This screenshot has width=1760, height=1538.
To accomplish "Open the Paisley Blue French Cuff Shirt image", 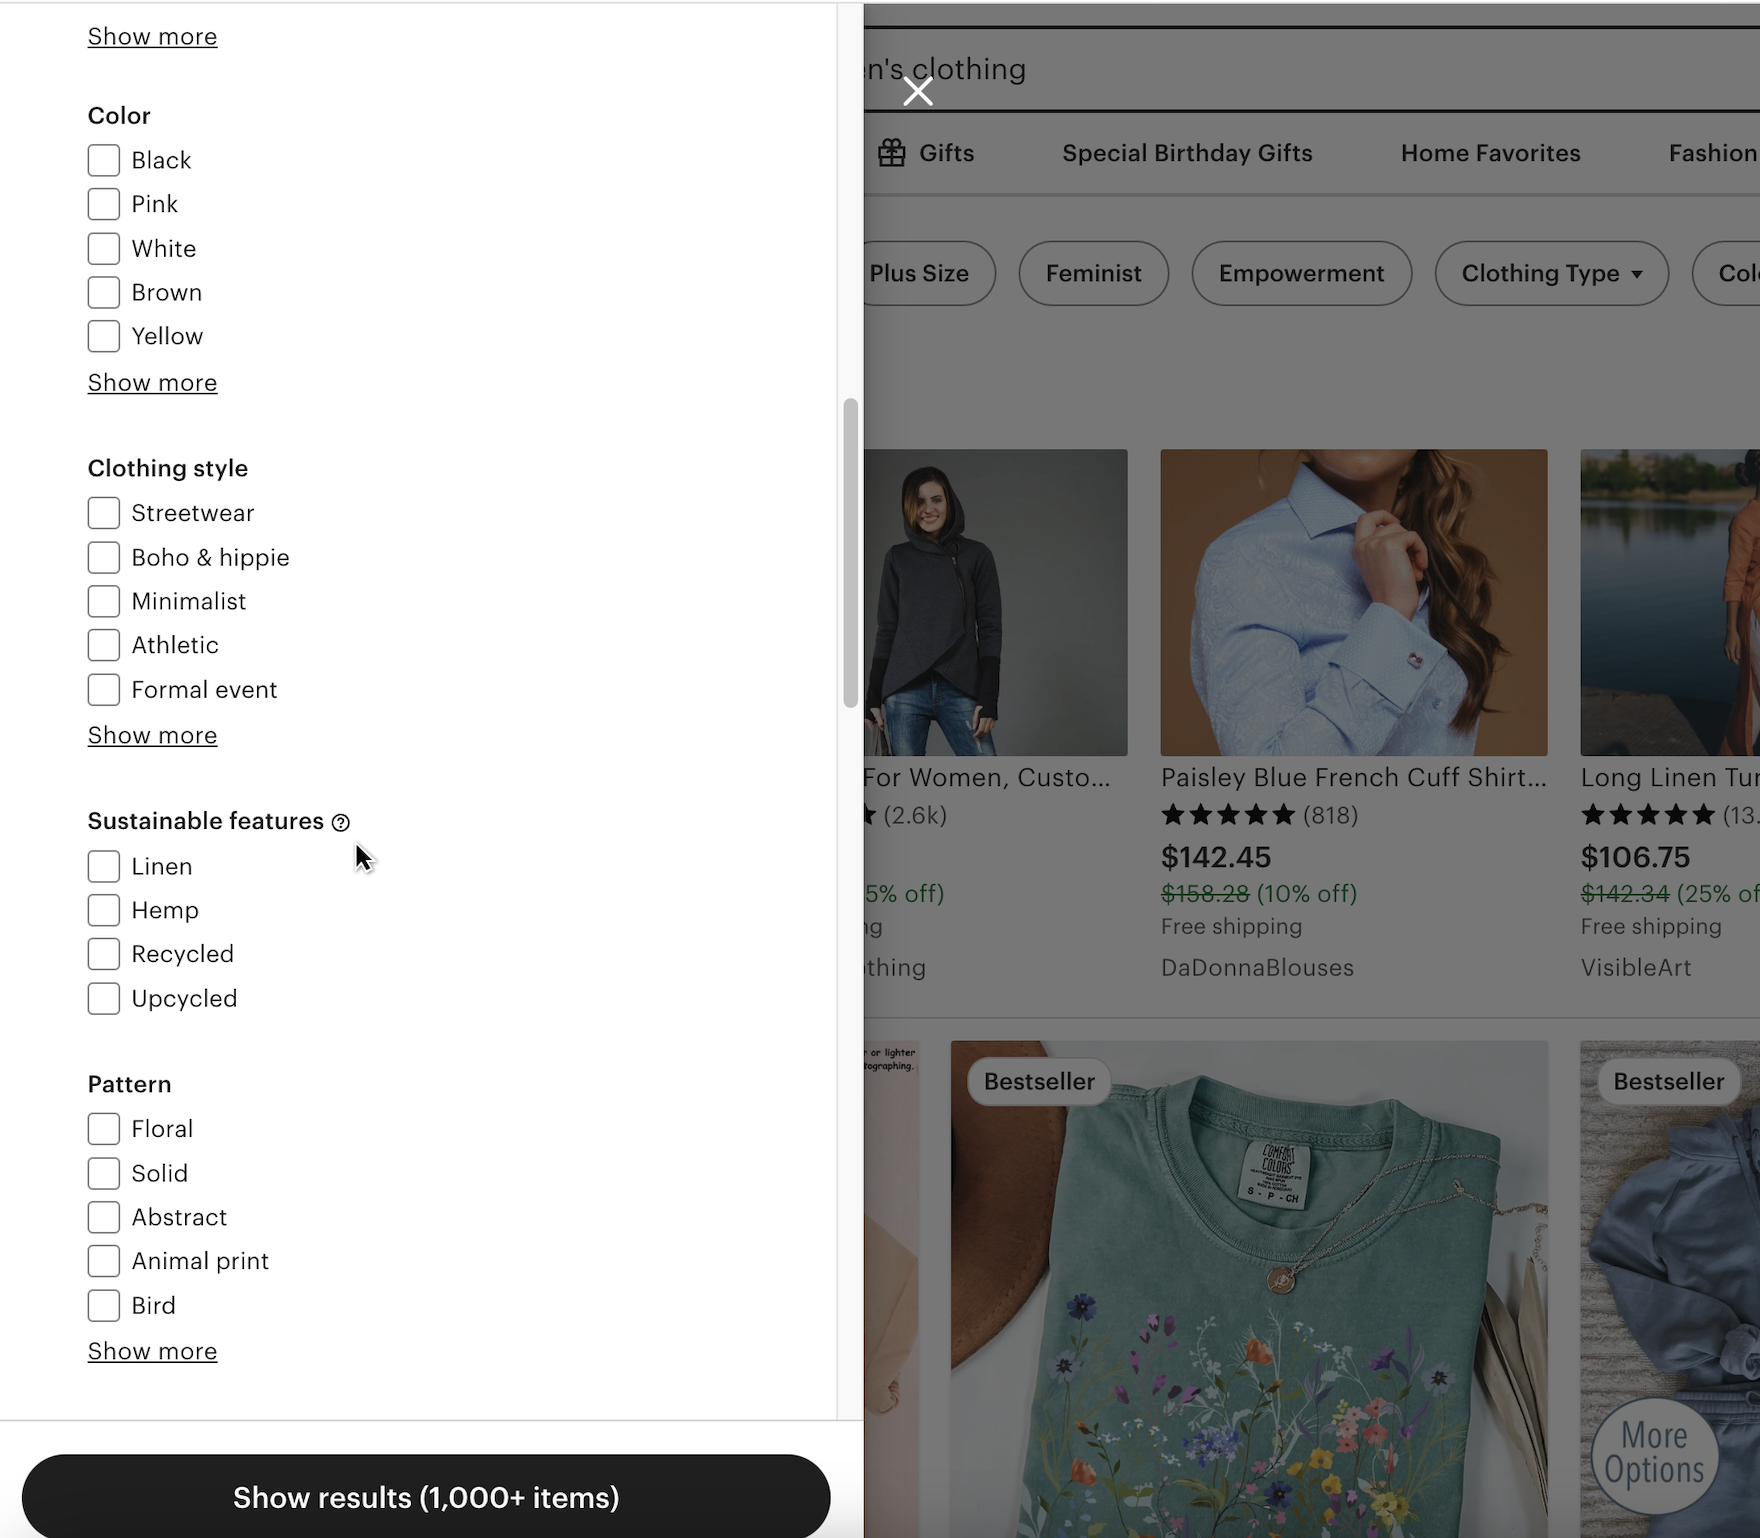I will pos(1353,602).
